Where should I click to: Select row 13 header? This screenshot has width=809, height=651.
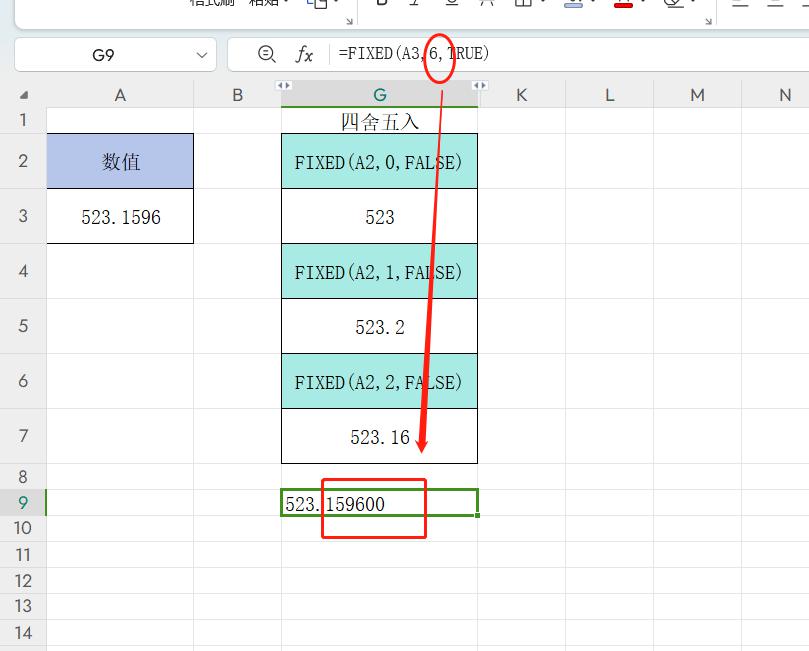pos(23,606)
